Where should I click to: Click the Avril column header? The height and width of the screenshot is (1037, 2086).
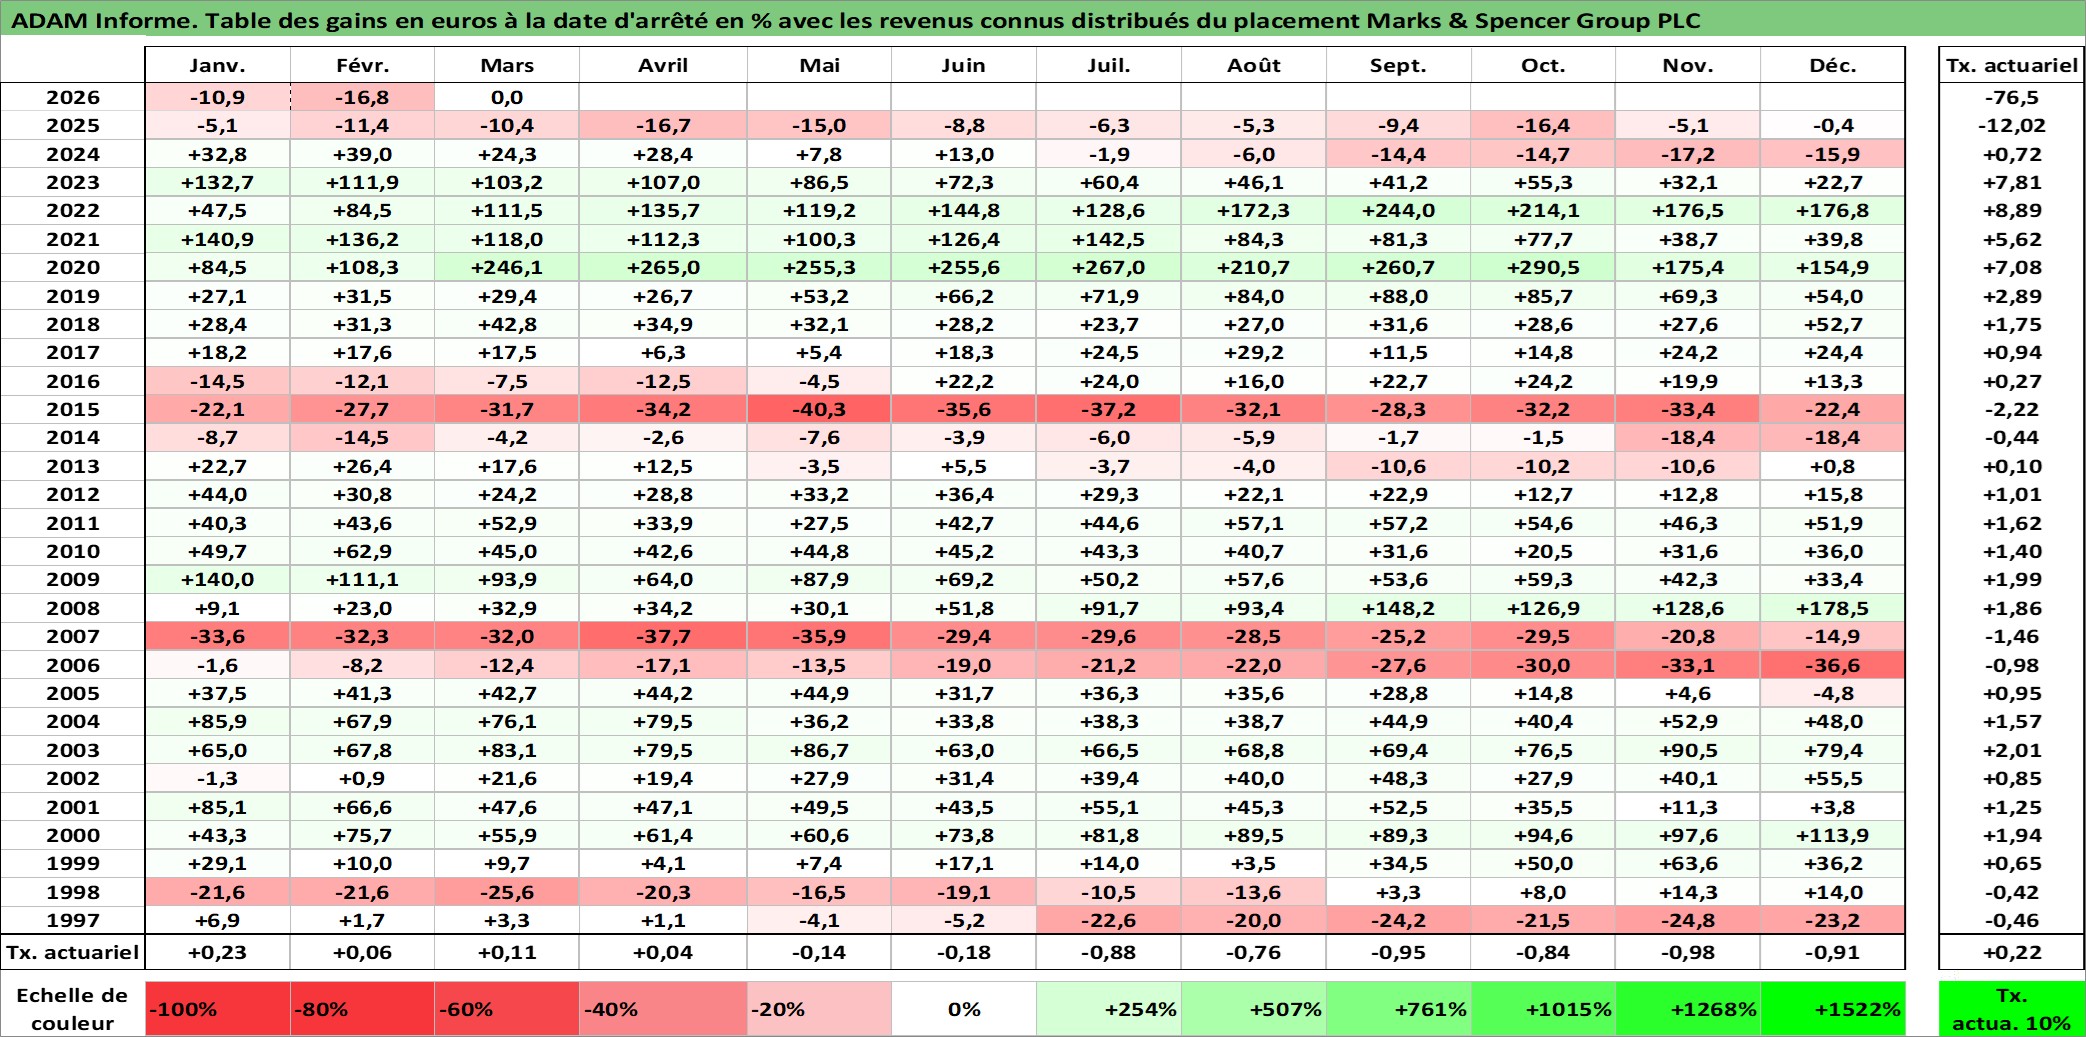(x=663, y=65)
